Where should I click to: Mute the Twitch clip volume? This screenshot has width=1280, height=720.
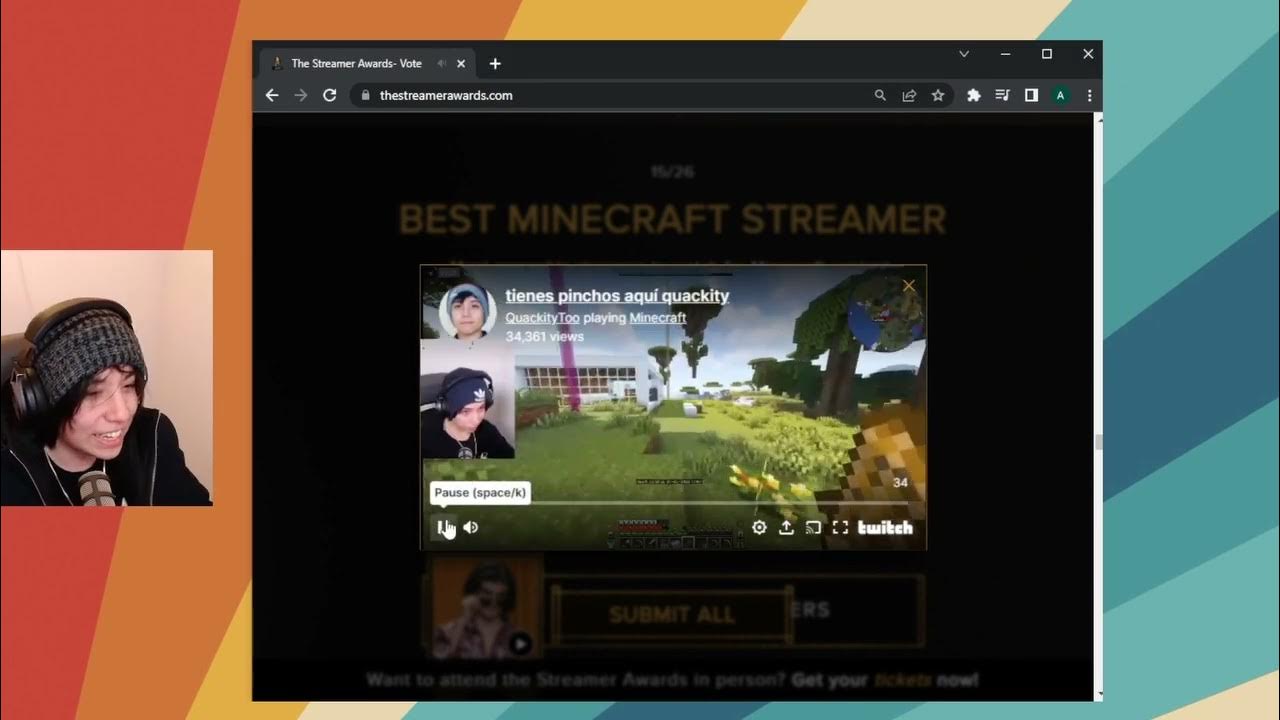(x=471, y=527)
